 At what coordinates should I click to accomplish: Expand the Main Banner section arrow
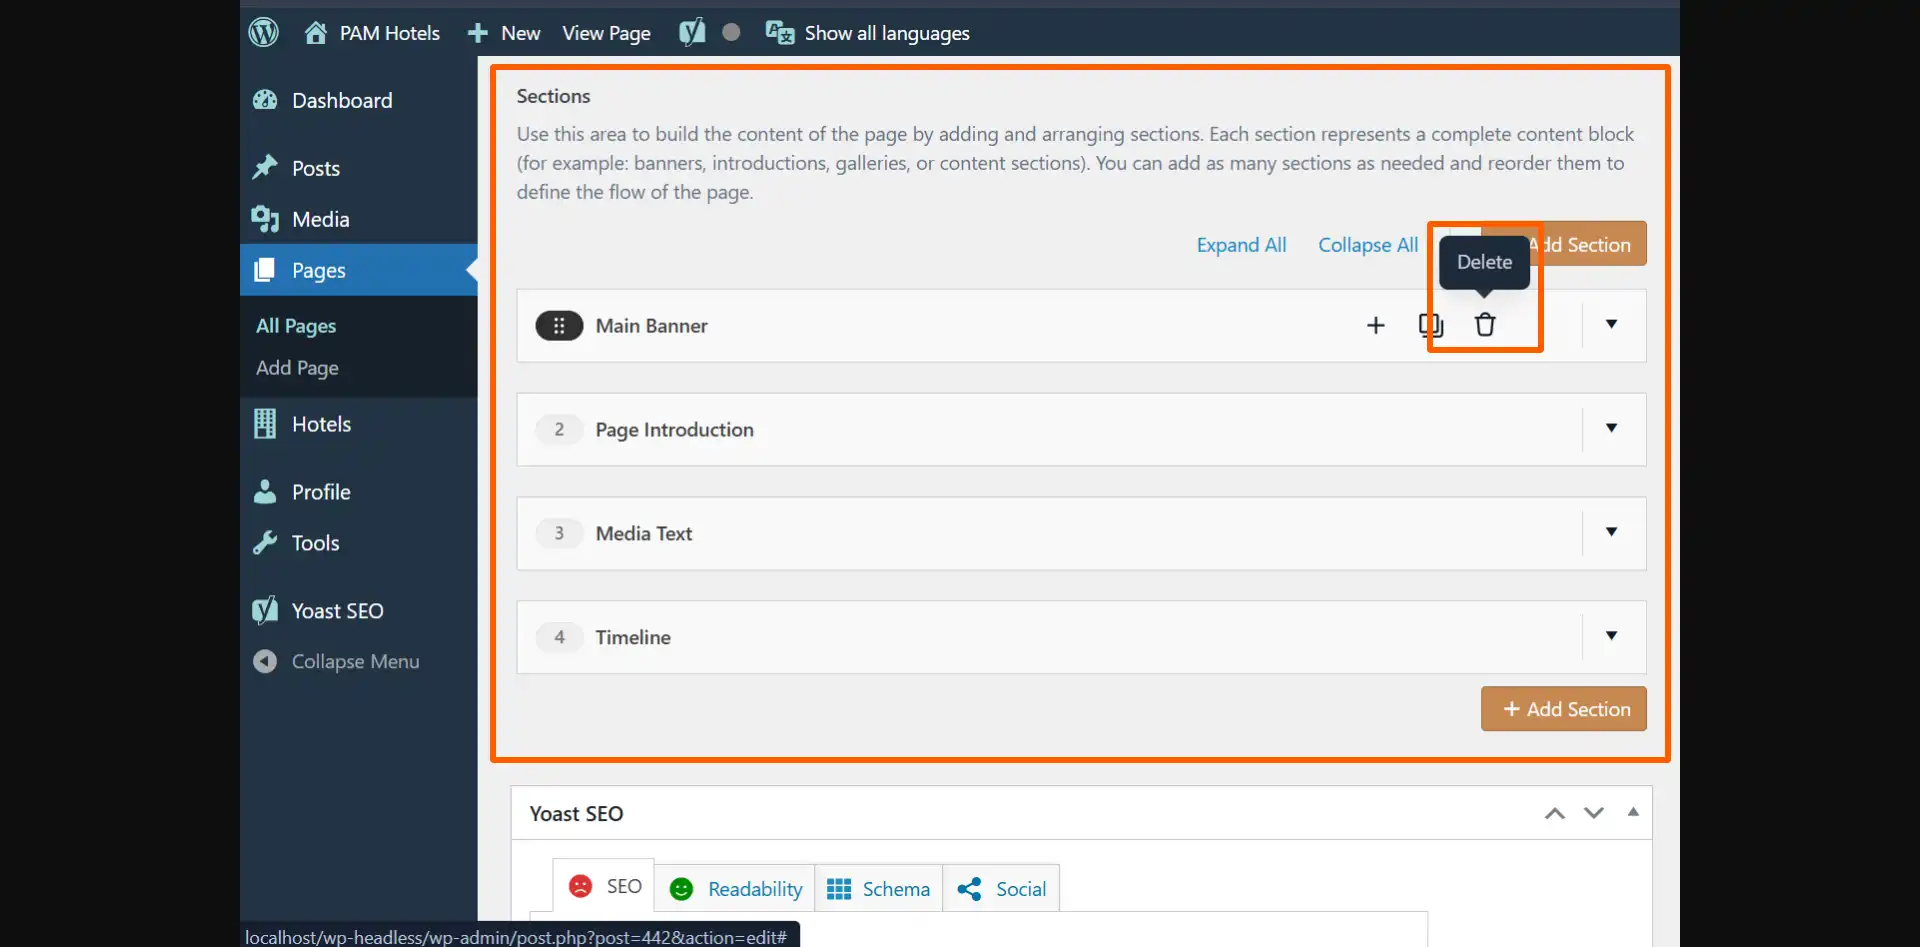tap(1611, 324)
